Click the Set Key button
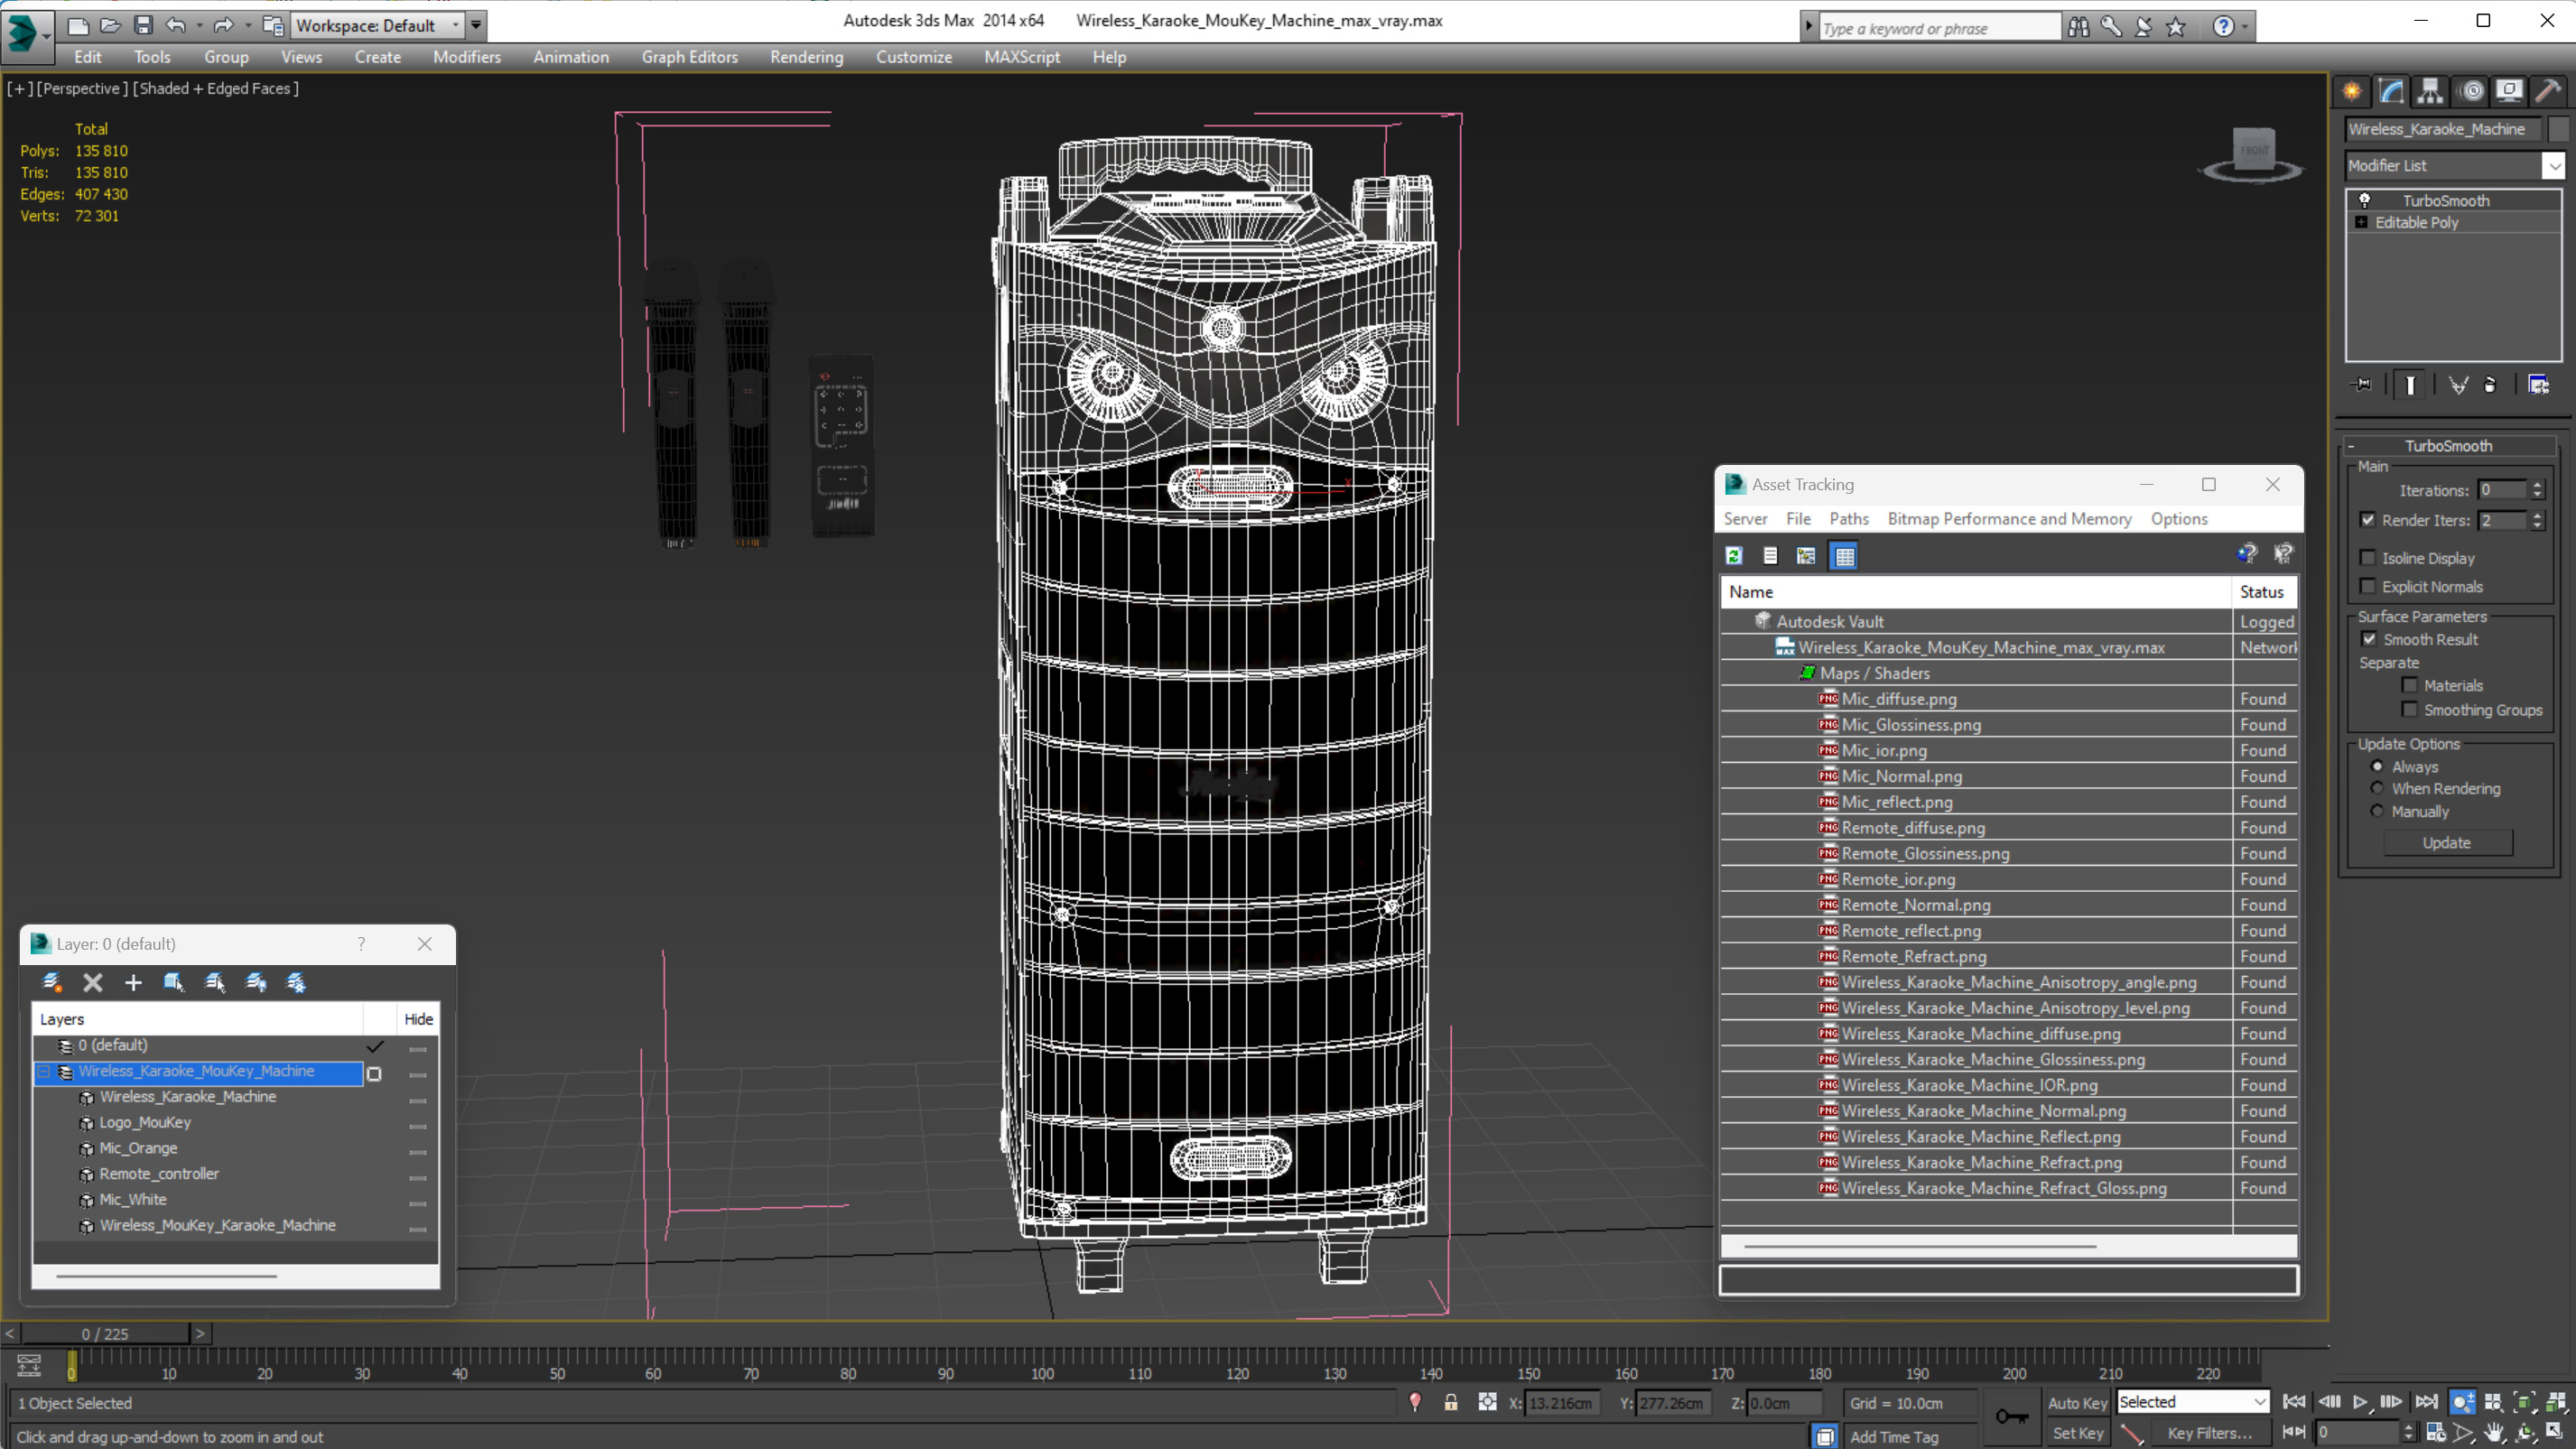Image resolution: width=2576 pixels, height=1449 pixels. pos(2076,1433)
